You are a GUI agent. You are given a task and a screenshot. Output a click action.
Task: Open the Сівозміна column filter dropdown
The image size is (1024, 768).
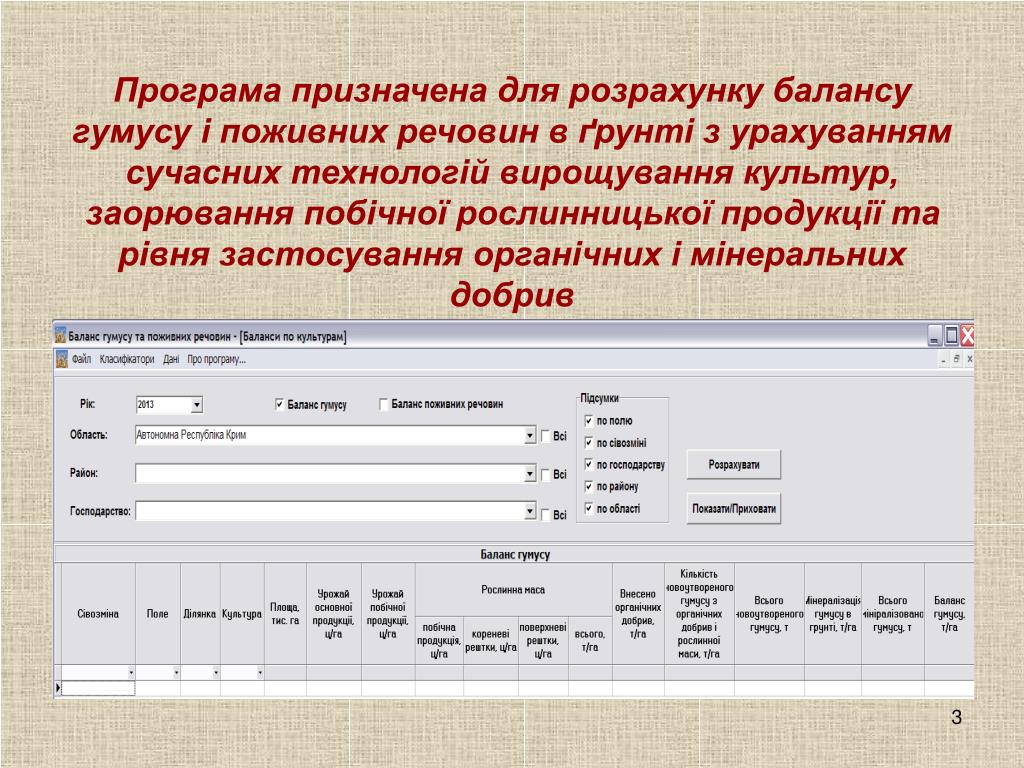[131, 673]
